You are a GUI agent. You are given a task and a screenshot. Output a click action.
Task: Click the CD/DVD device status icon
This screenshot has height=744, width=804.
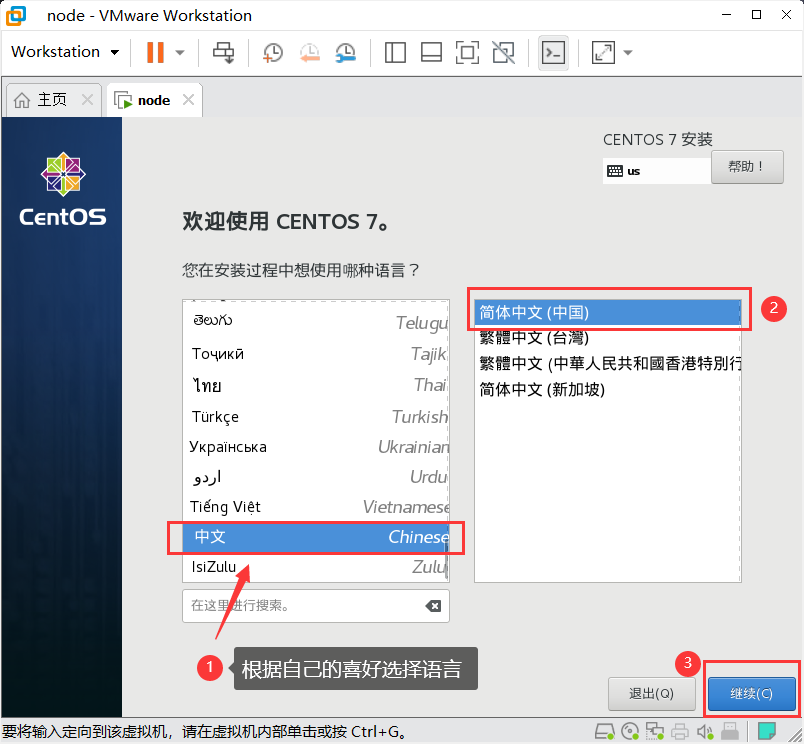[x=627, y=731]
